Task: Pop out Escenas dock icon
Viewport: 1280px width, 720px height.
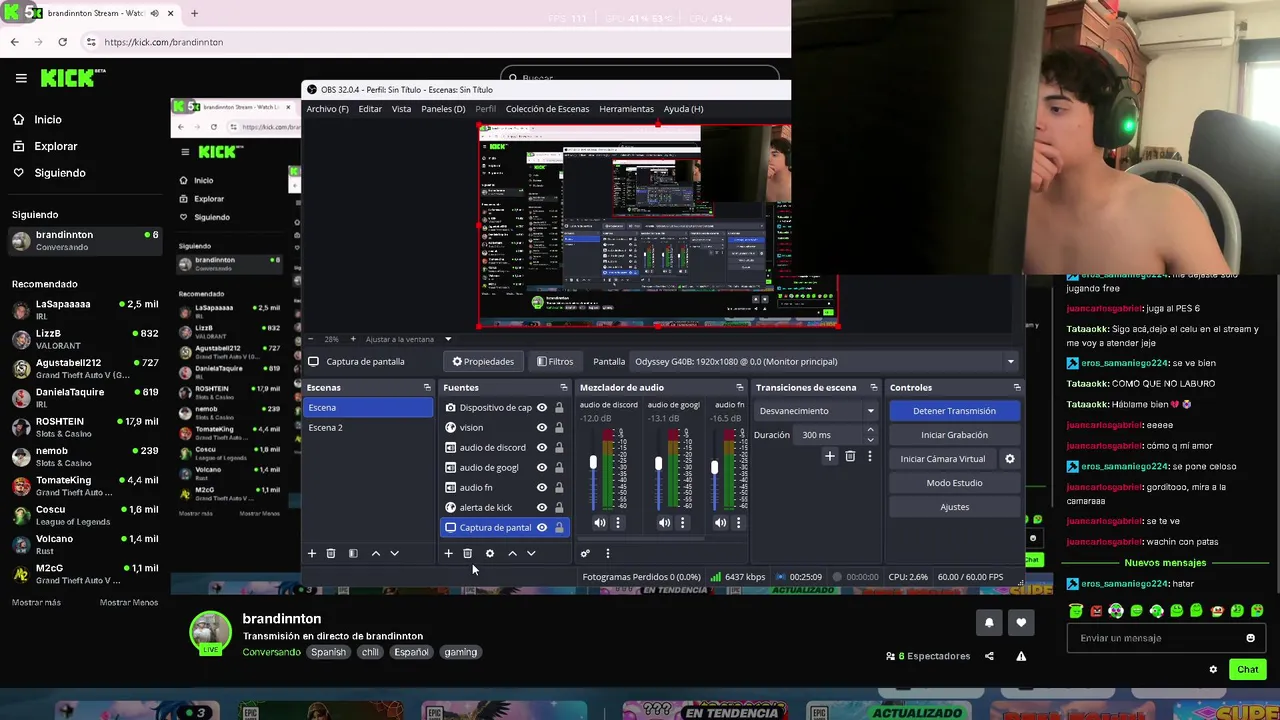Action: tap(427, 387)
